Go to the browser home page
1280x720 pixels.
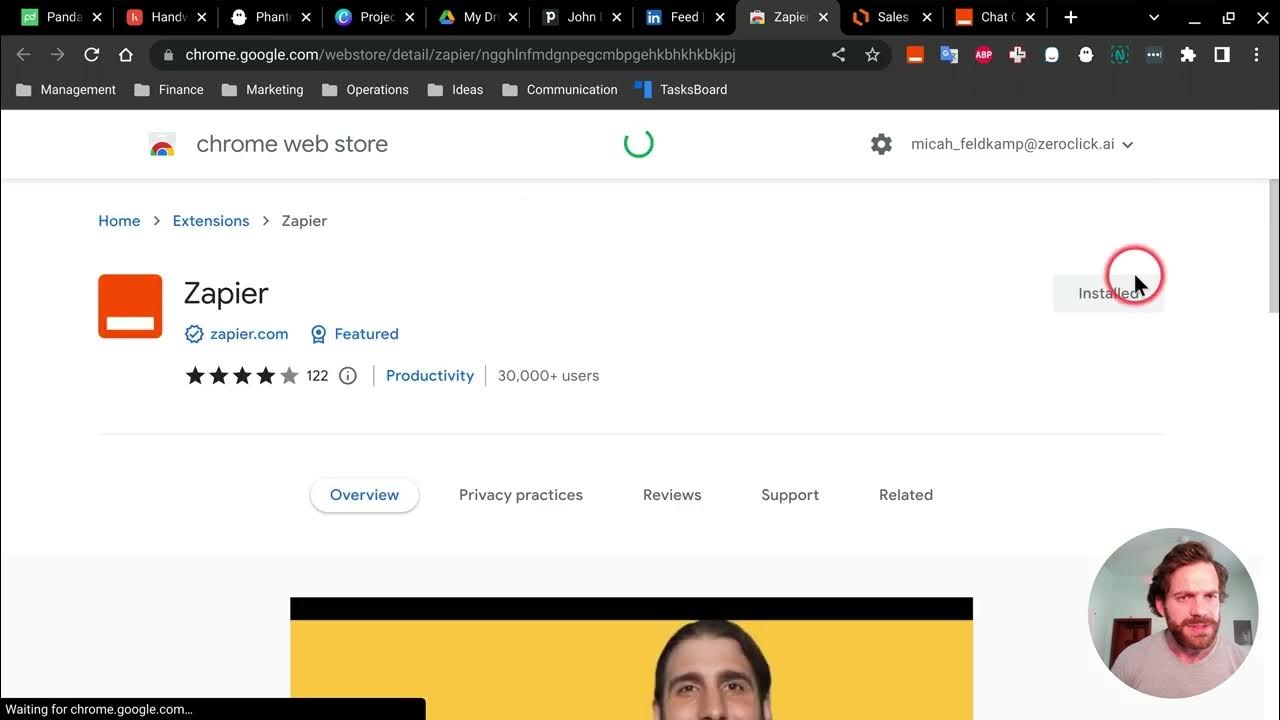click(x=125, y=55)
